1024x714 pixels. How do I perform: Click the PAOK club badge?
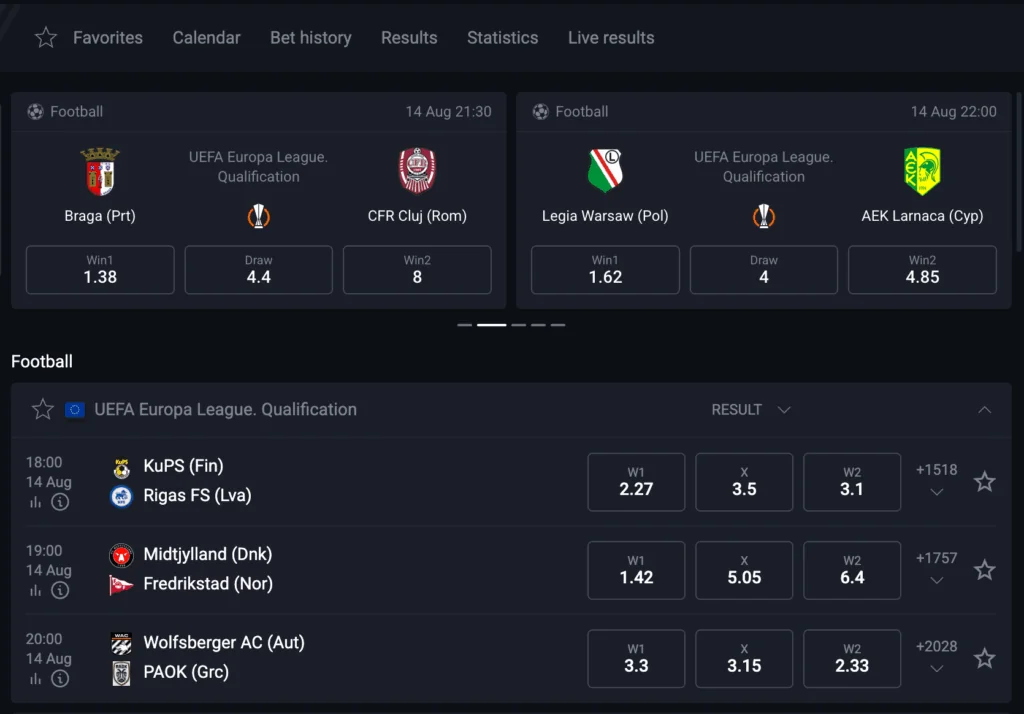click(121, 672)
